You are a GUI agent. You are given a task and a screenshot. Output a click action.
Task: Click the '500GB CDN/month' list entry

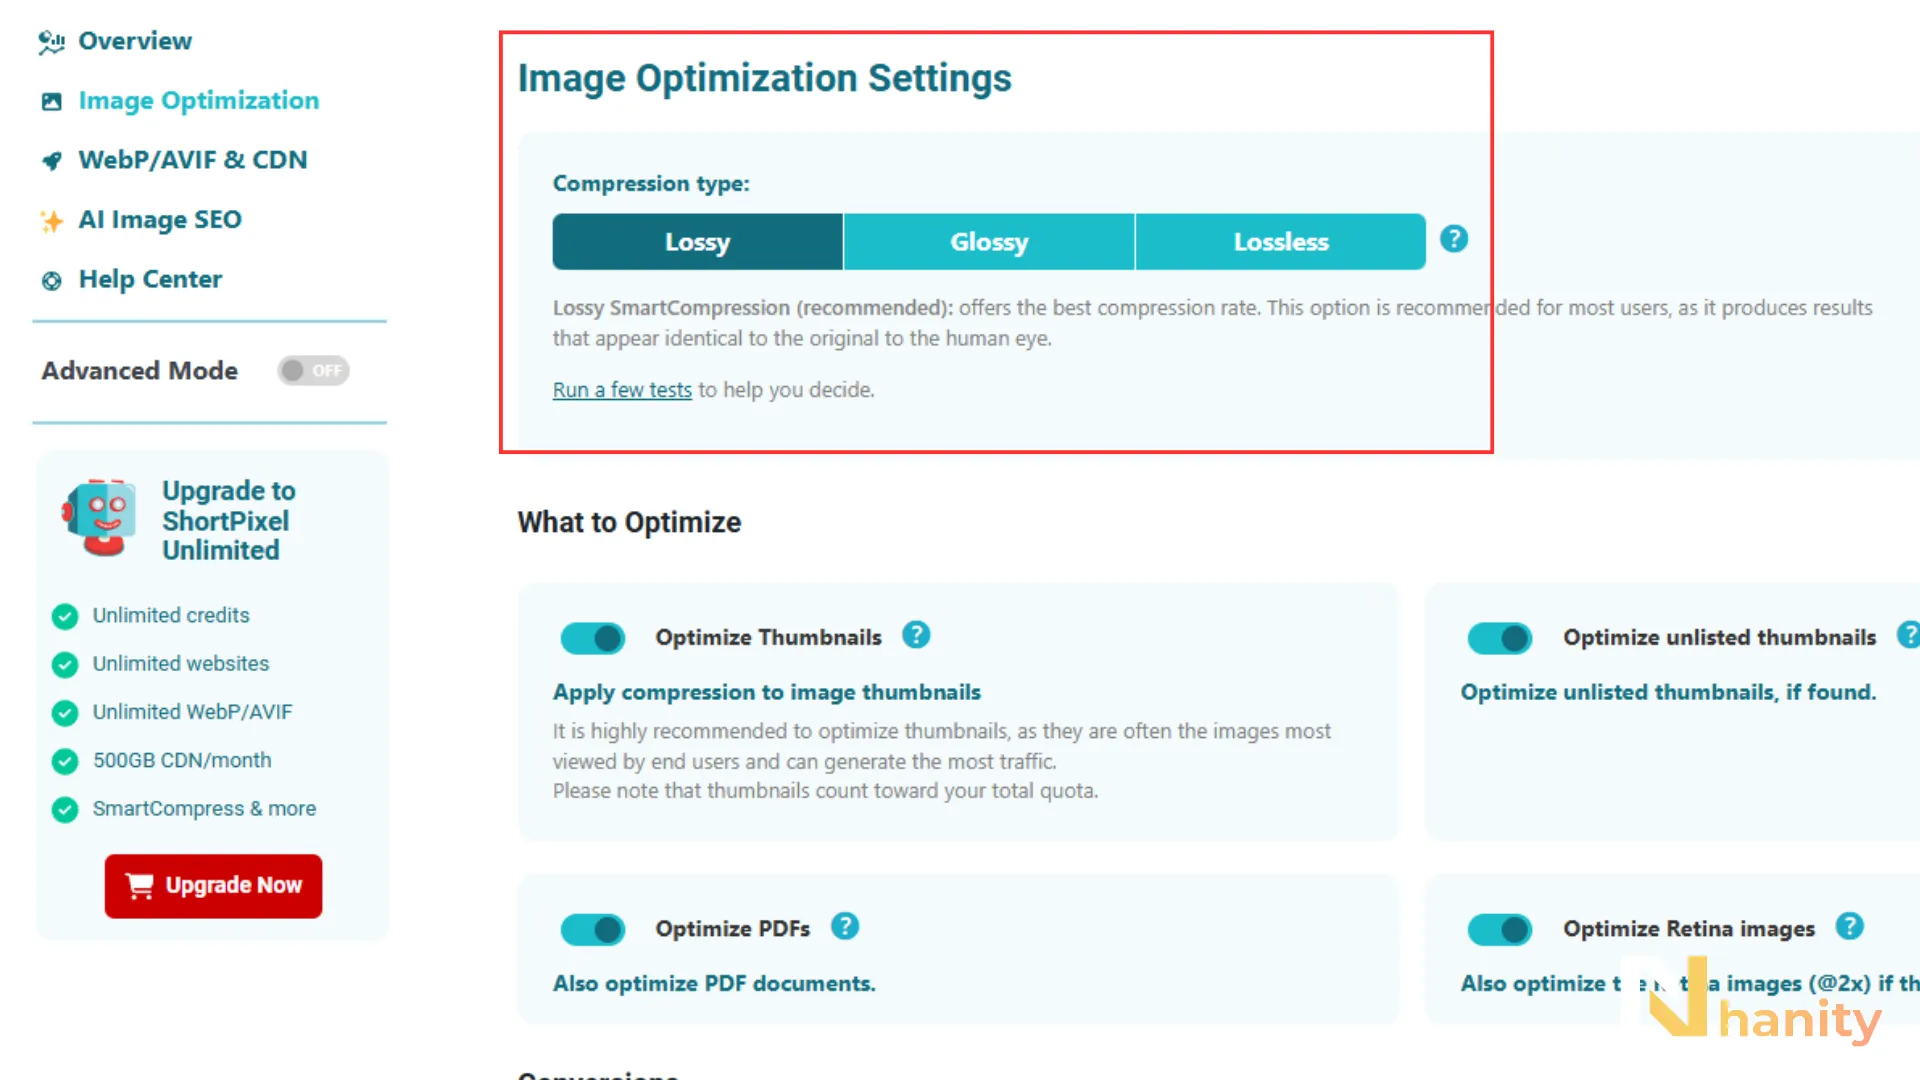[182, 761]
